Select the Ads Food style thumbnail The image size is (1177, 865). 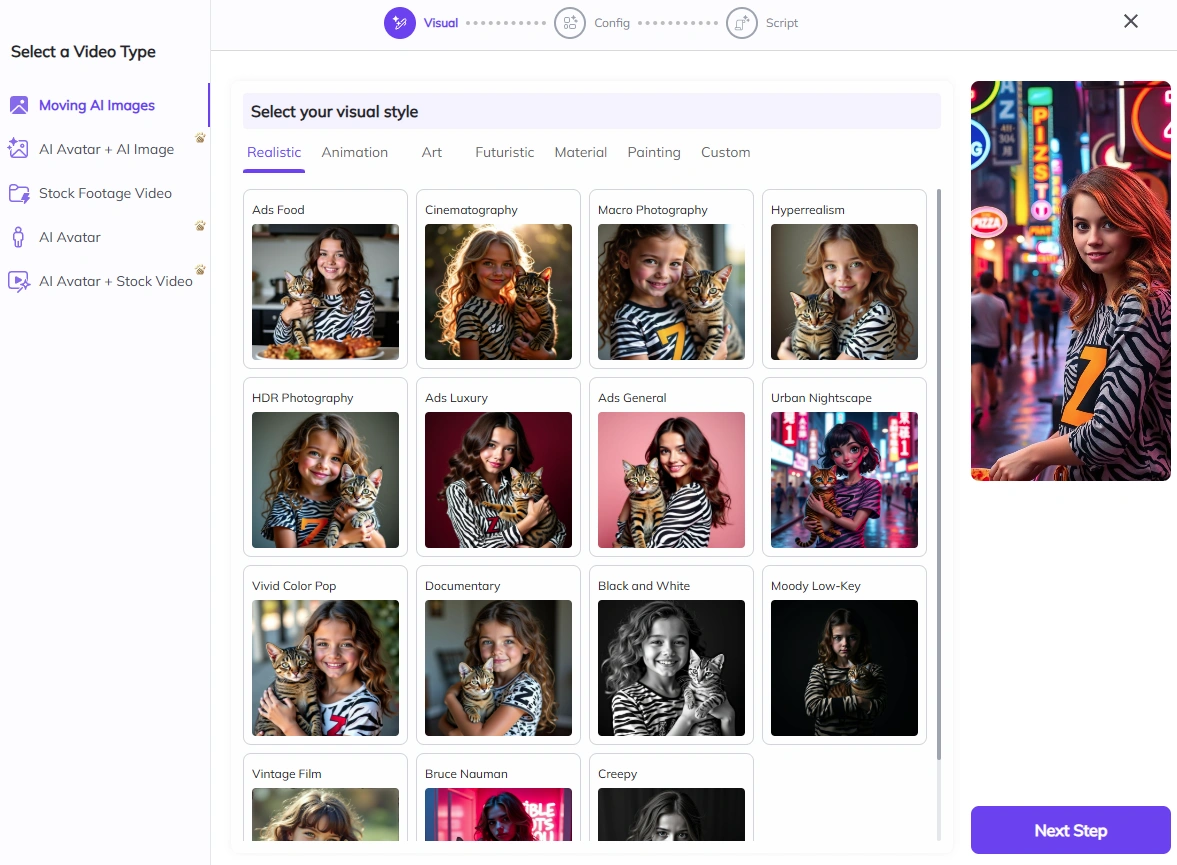pyautogui.click(x=325, y=291)
